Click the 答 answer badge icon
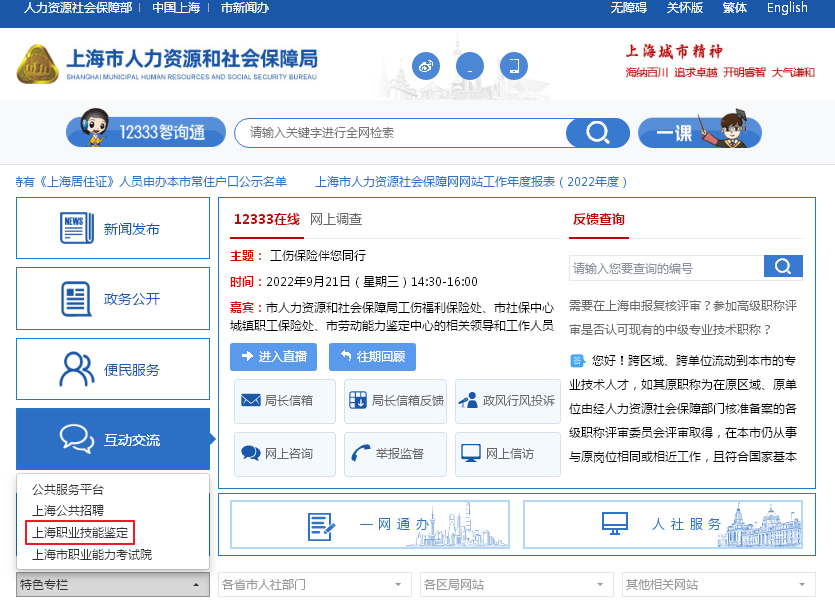This screenshot has width=835, height=603. (x=577, y=361)
